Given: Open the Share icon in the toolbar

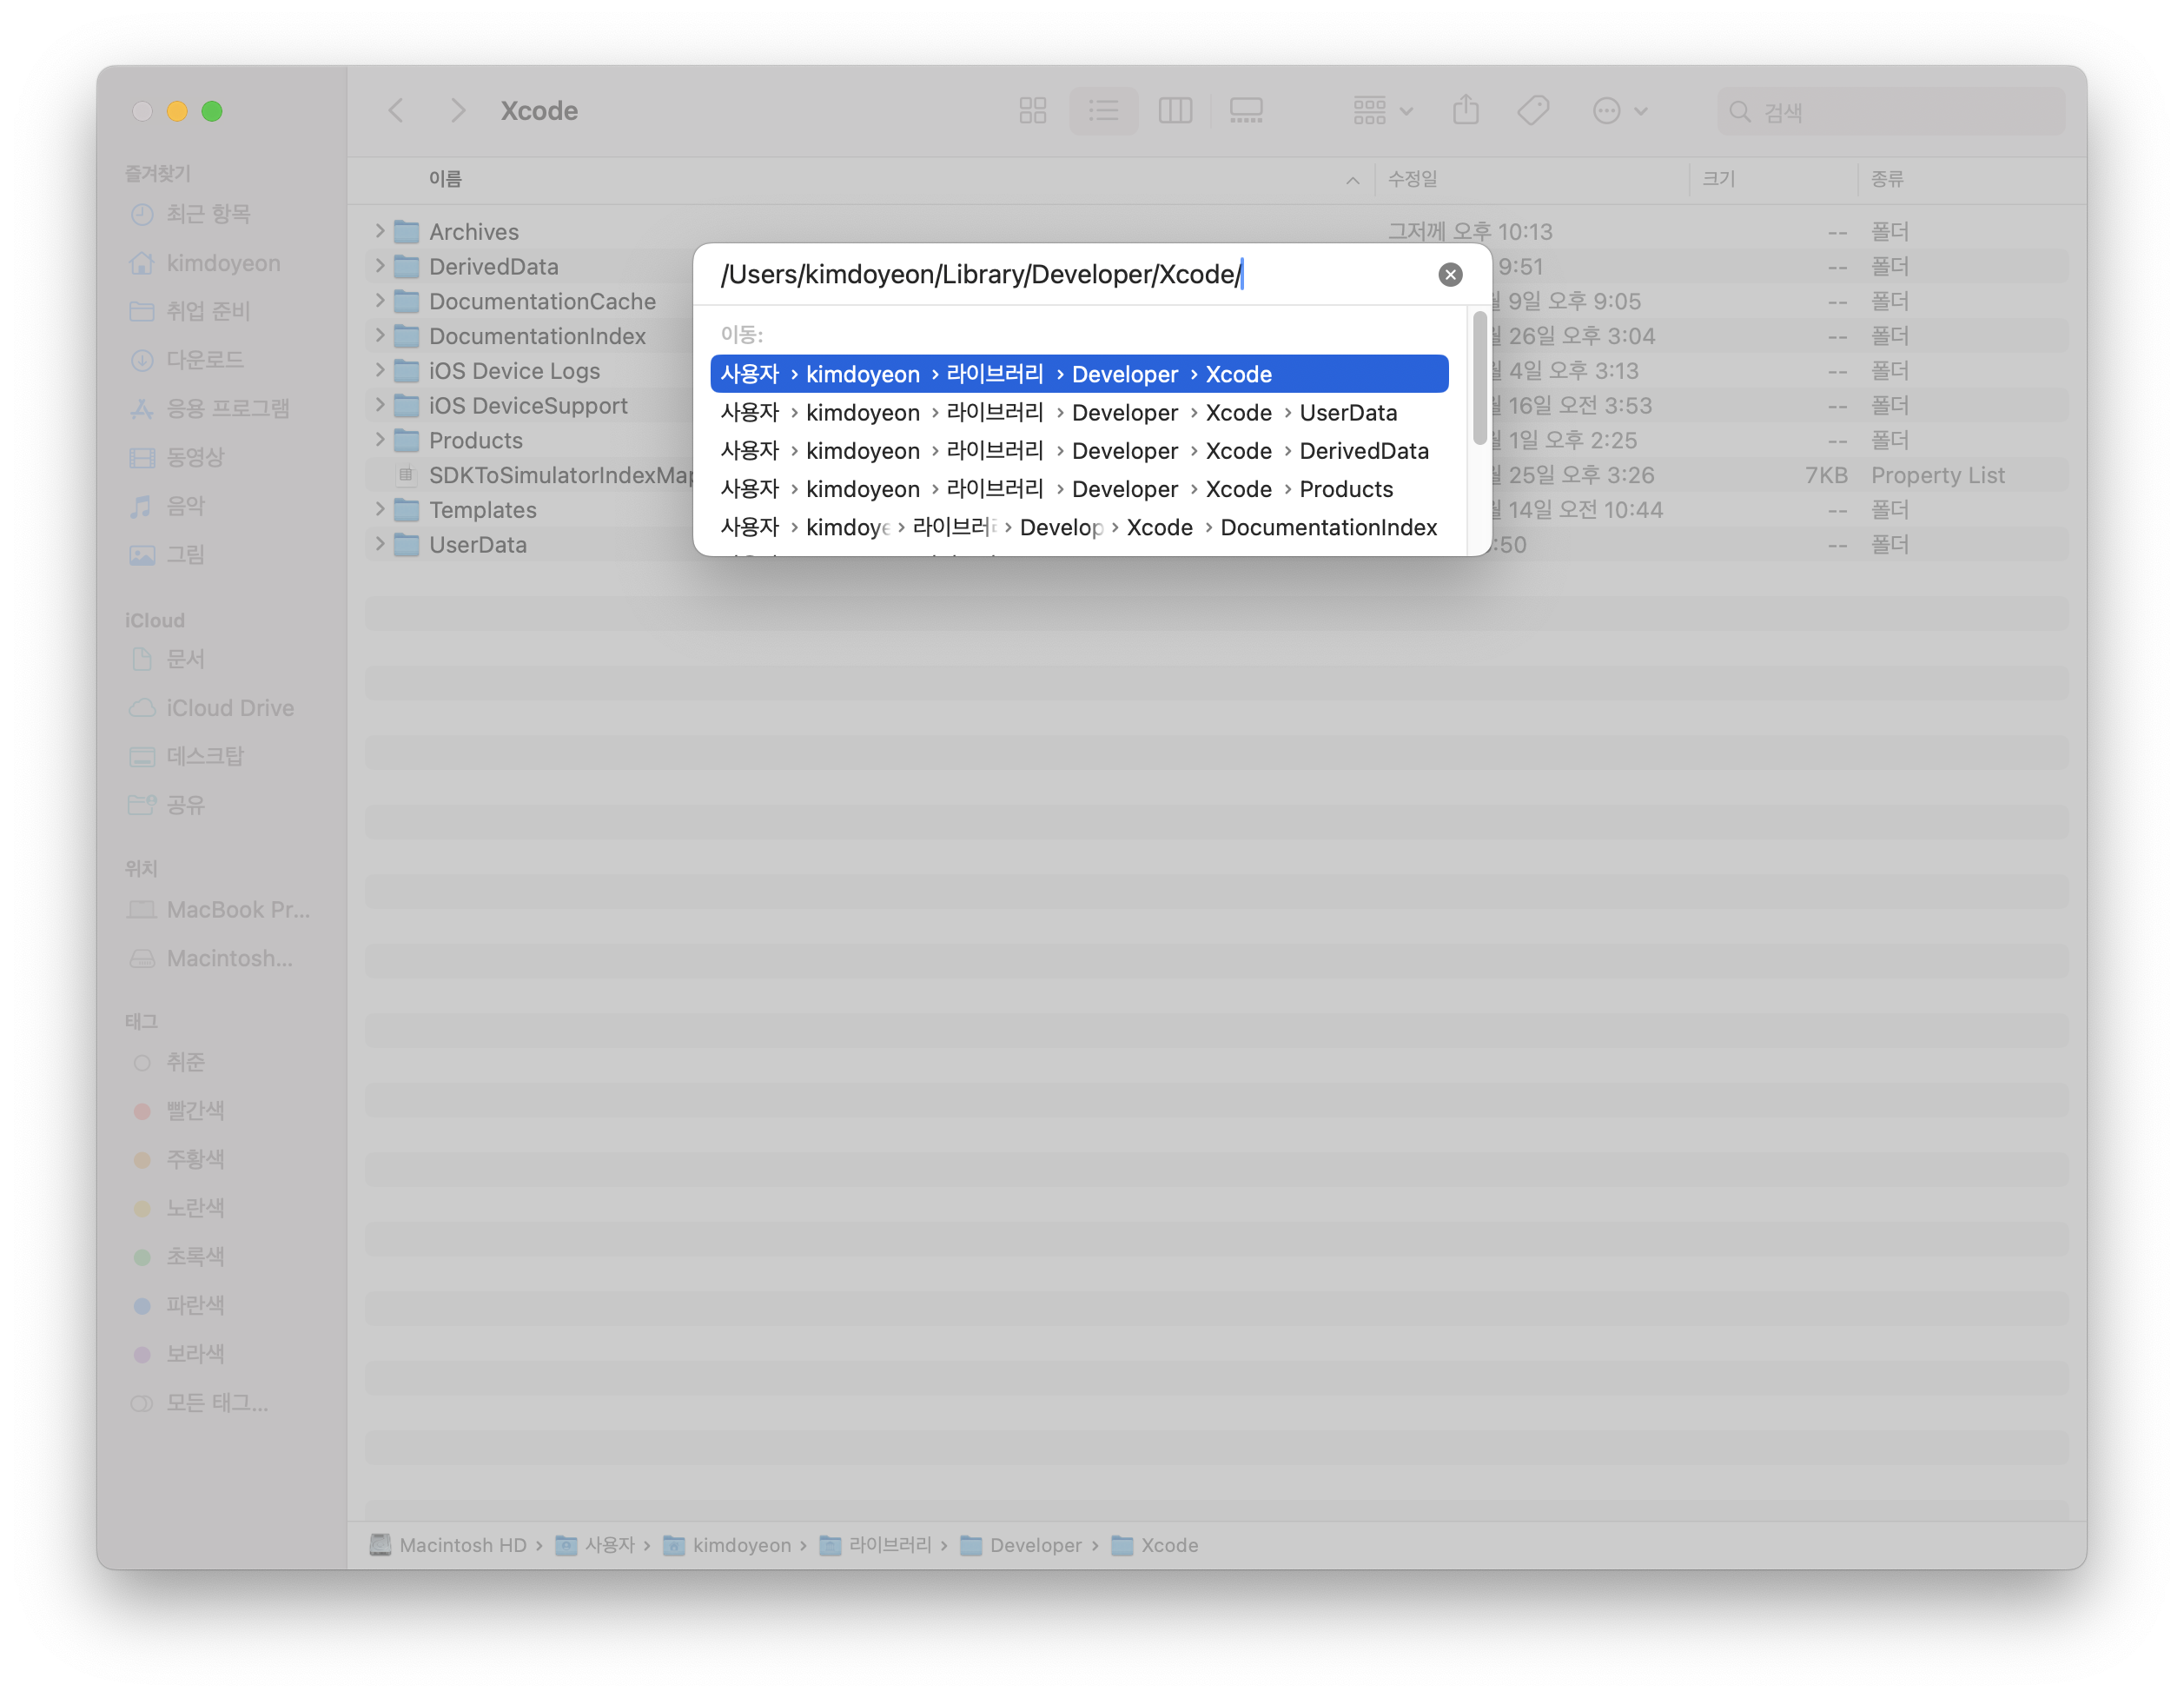Looking at the screenshot, I should tap(1466, 110).
